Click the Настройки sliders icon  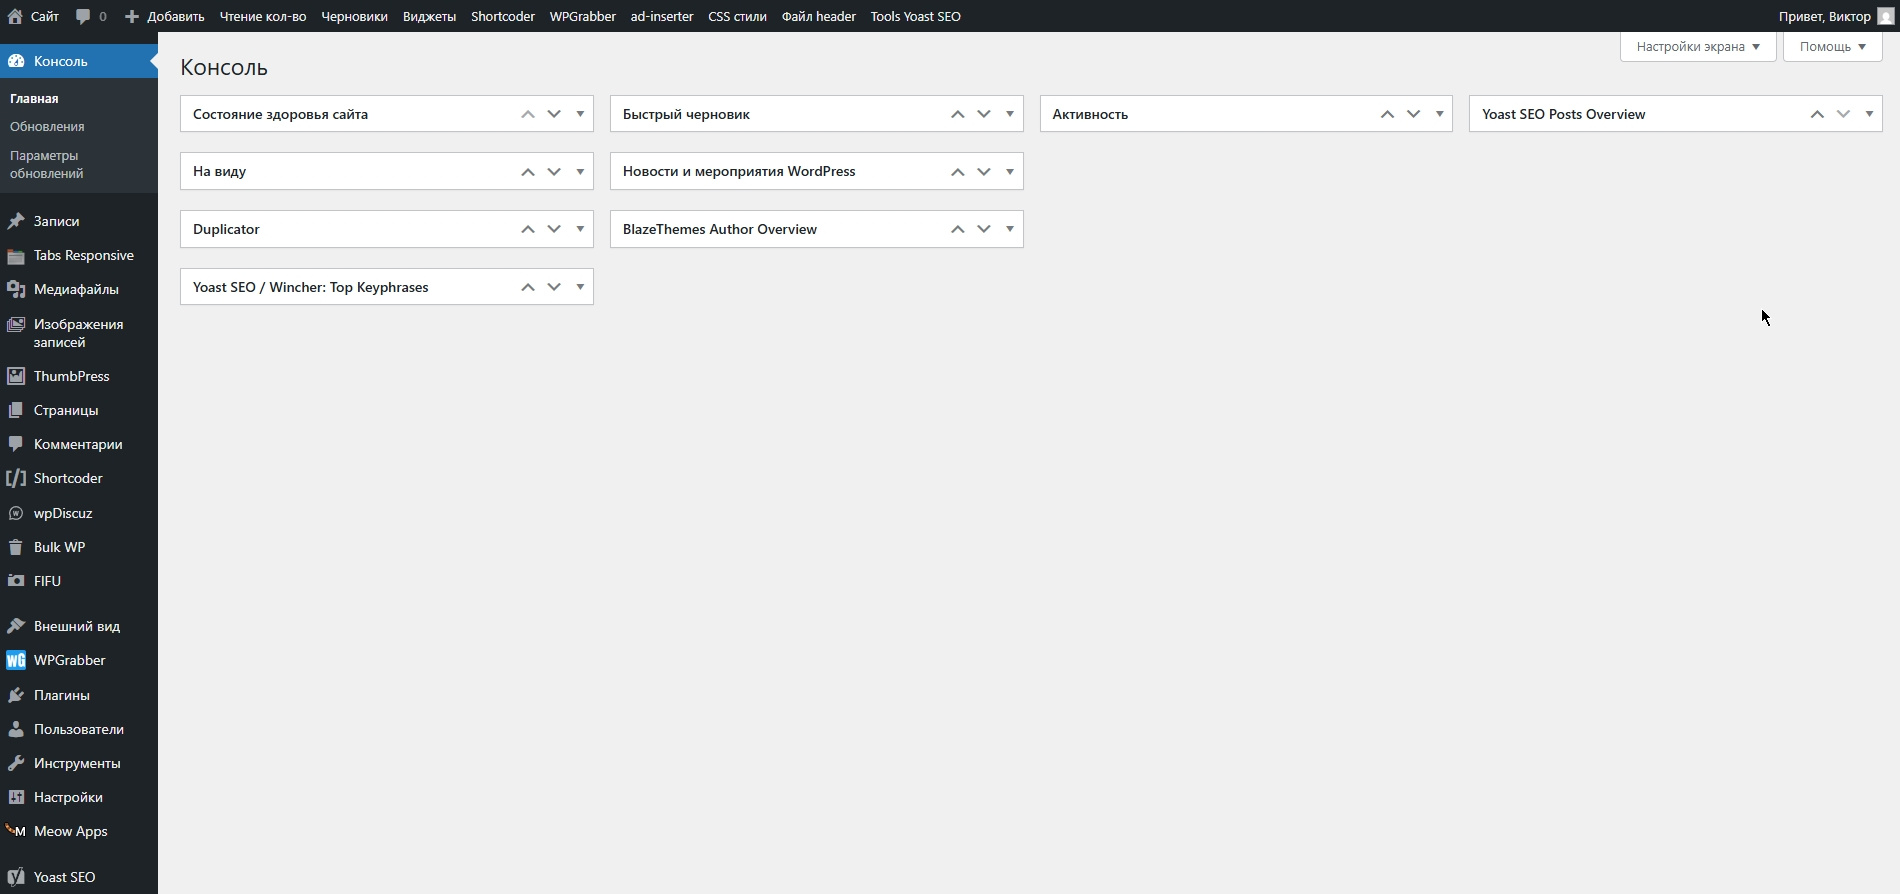tap(16, 797)
